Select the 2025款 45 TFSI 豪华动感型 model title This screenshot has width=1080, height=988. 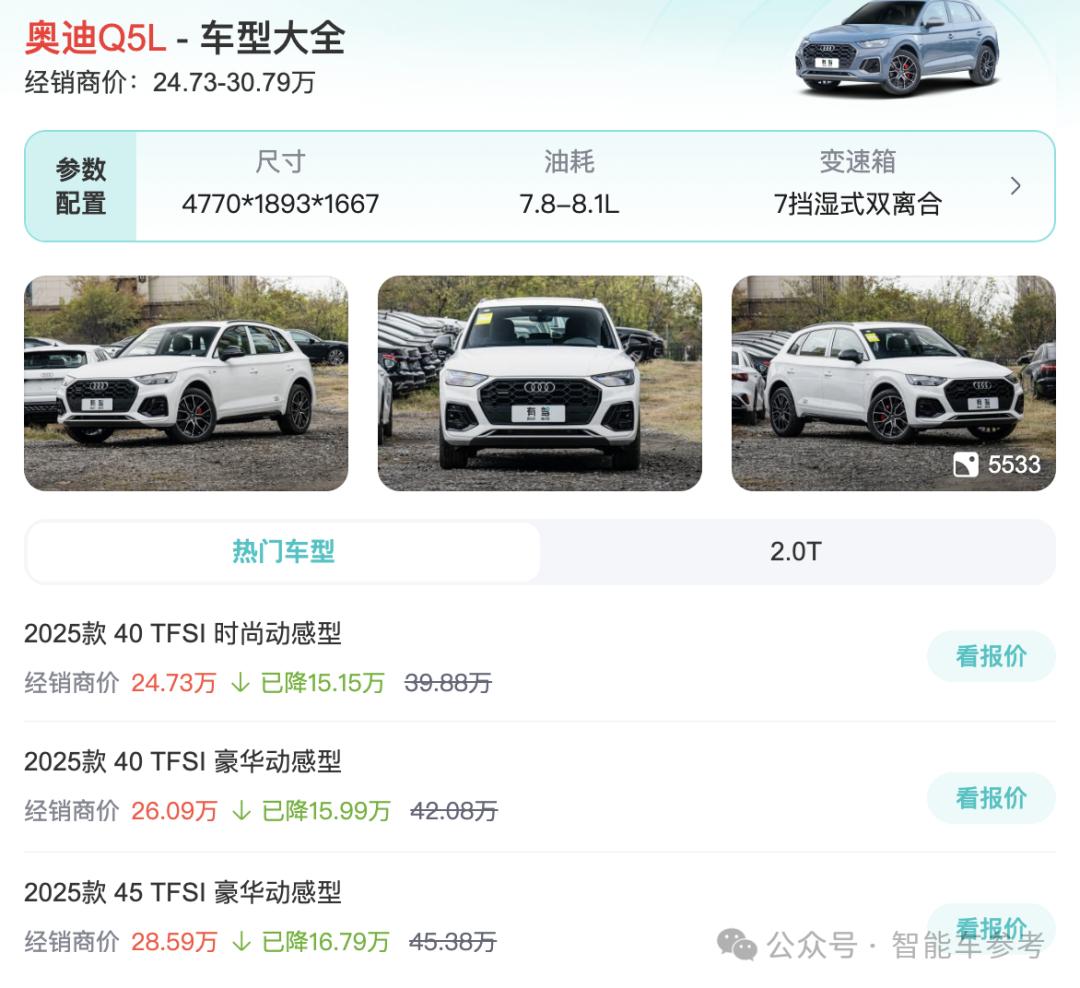(183, 892)
